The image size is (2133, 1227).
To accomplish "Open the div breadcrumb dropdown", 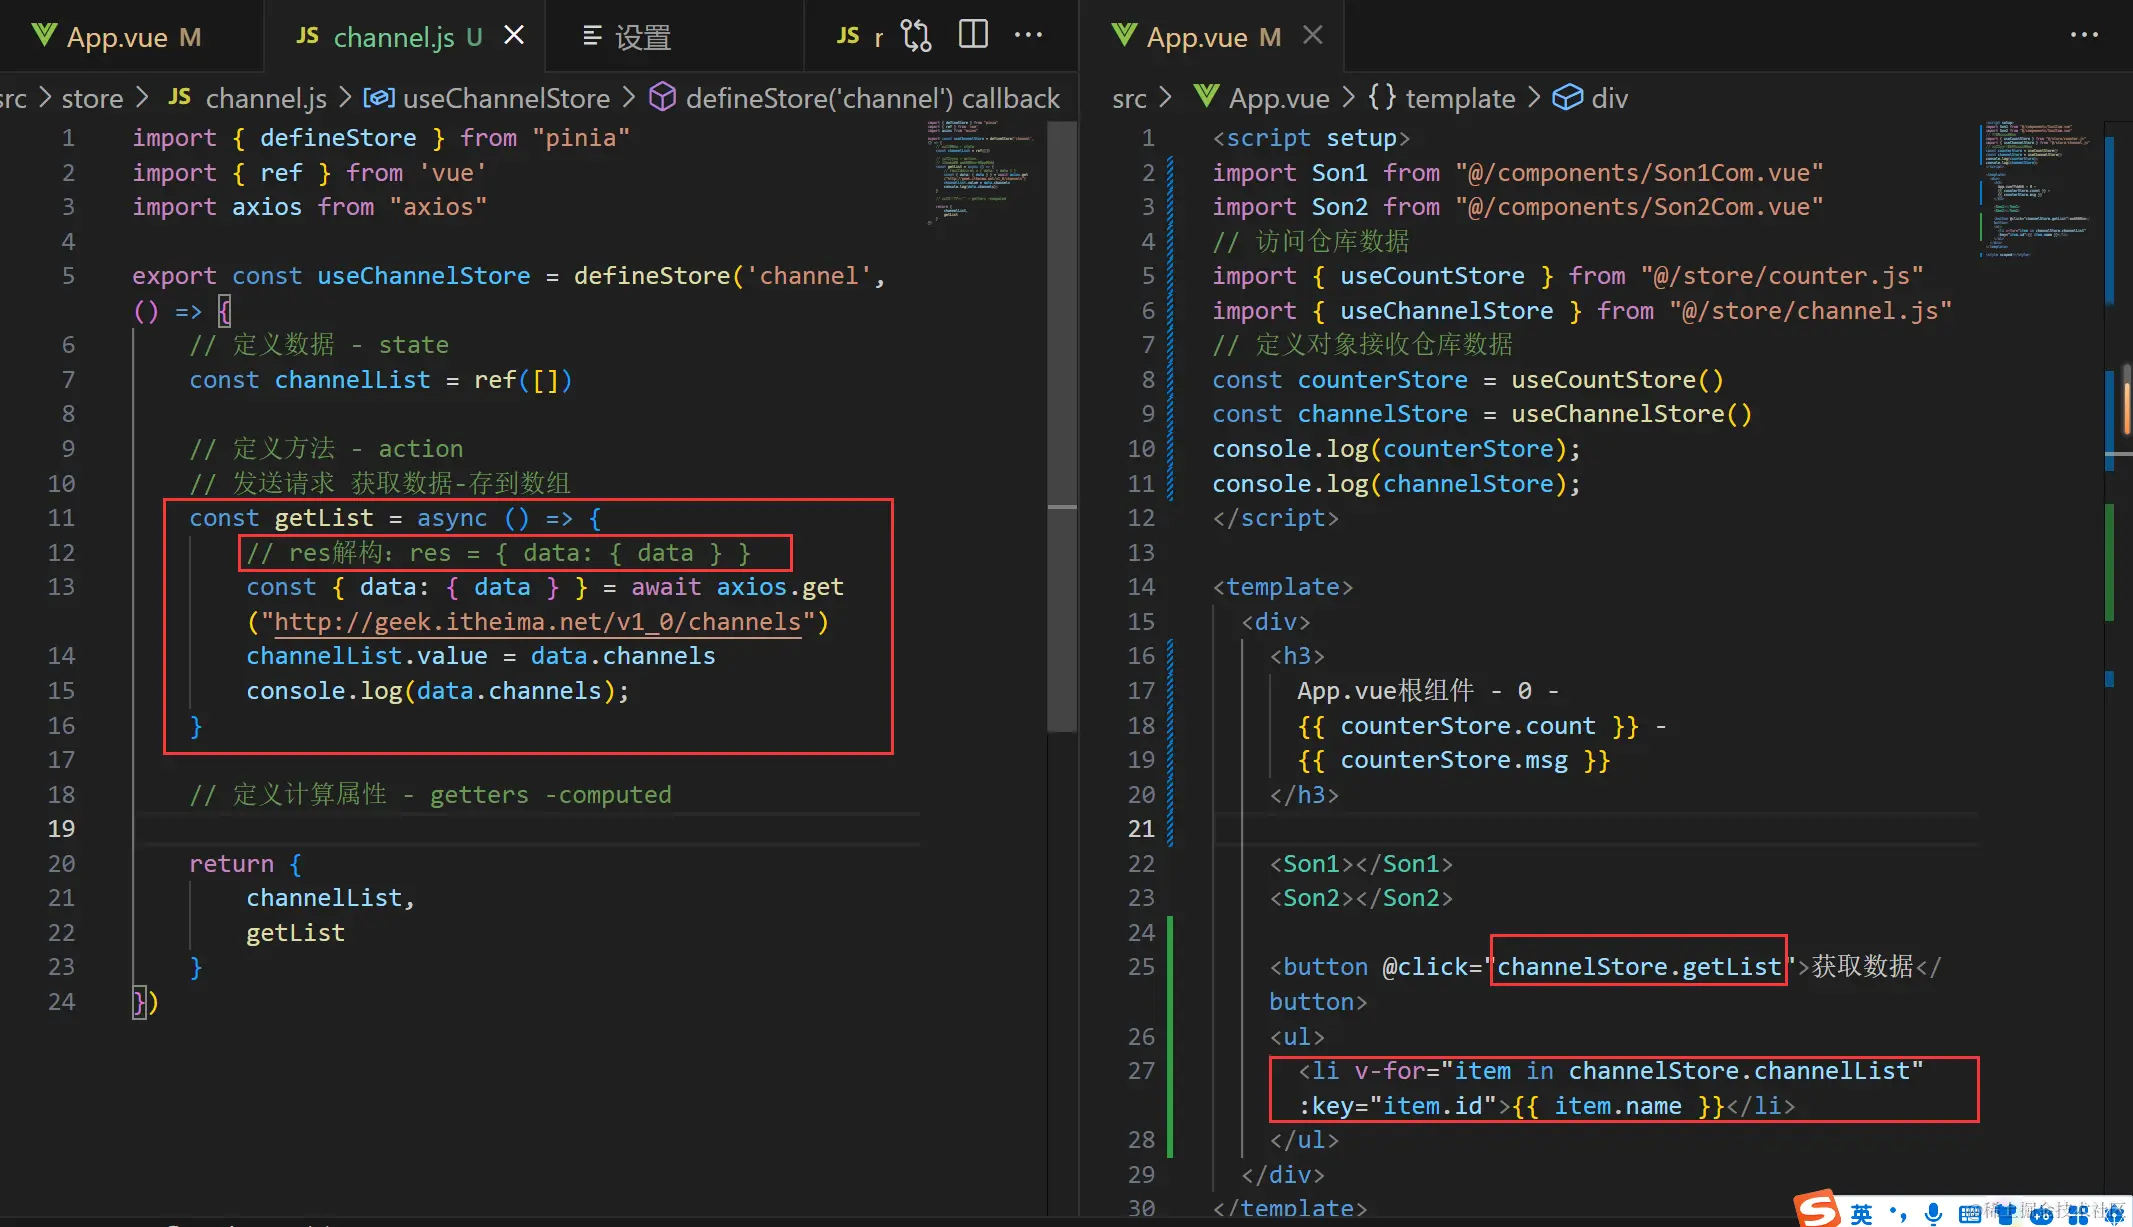I will (1590, 98).
